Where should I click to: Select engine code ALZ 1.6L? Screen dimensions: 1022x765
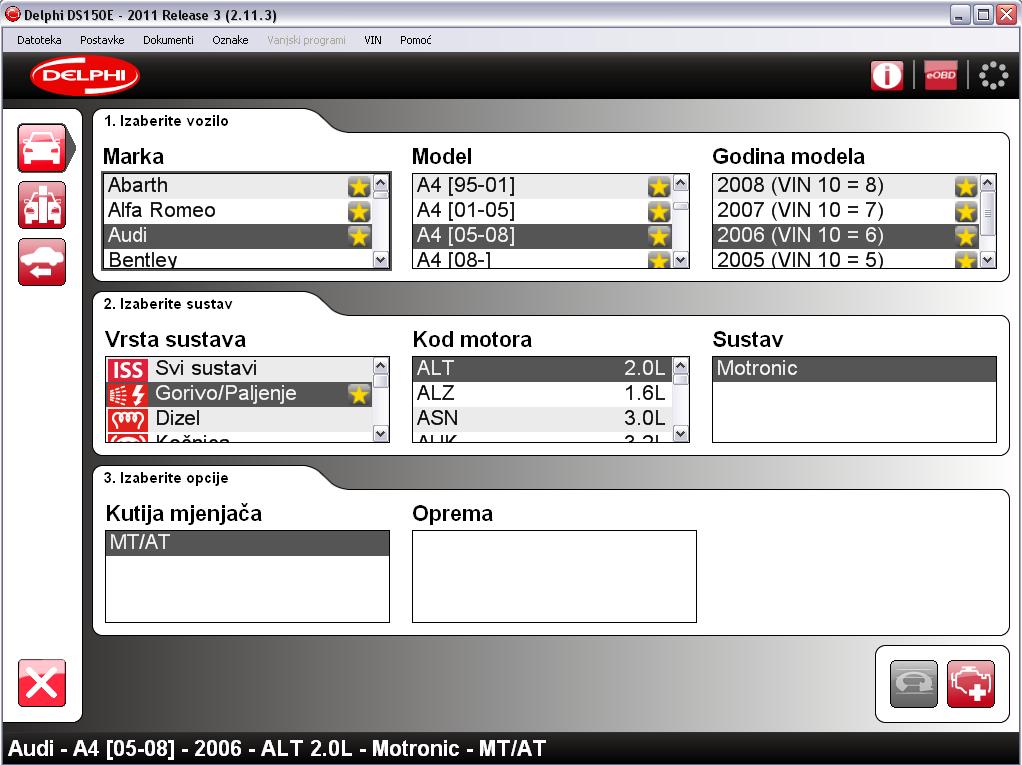coord(542,394)
